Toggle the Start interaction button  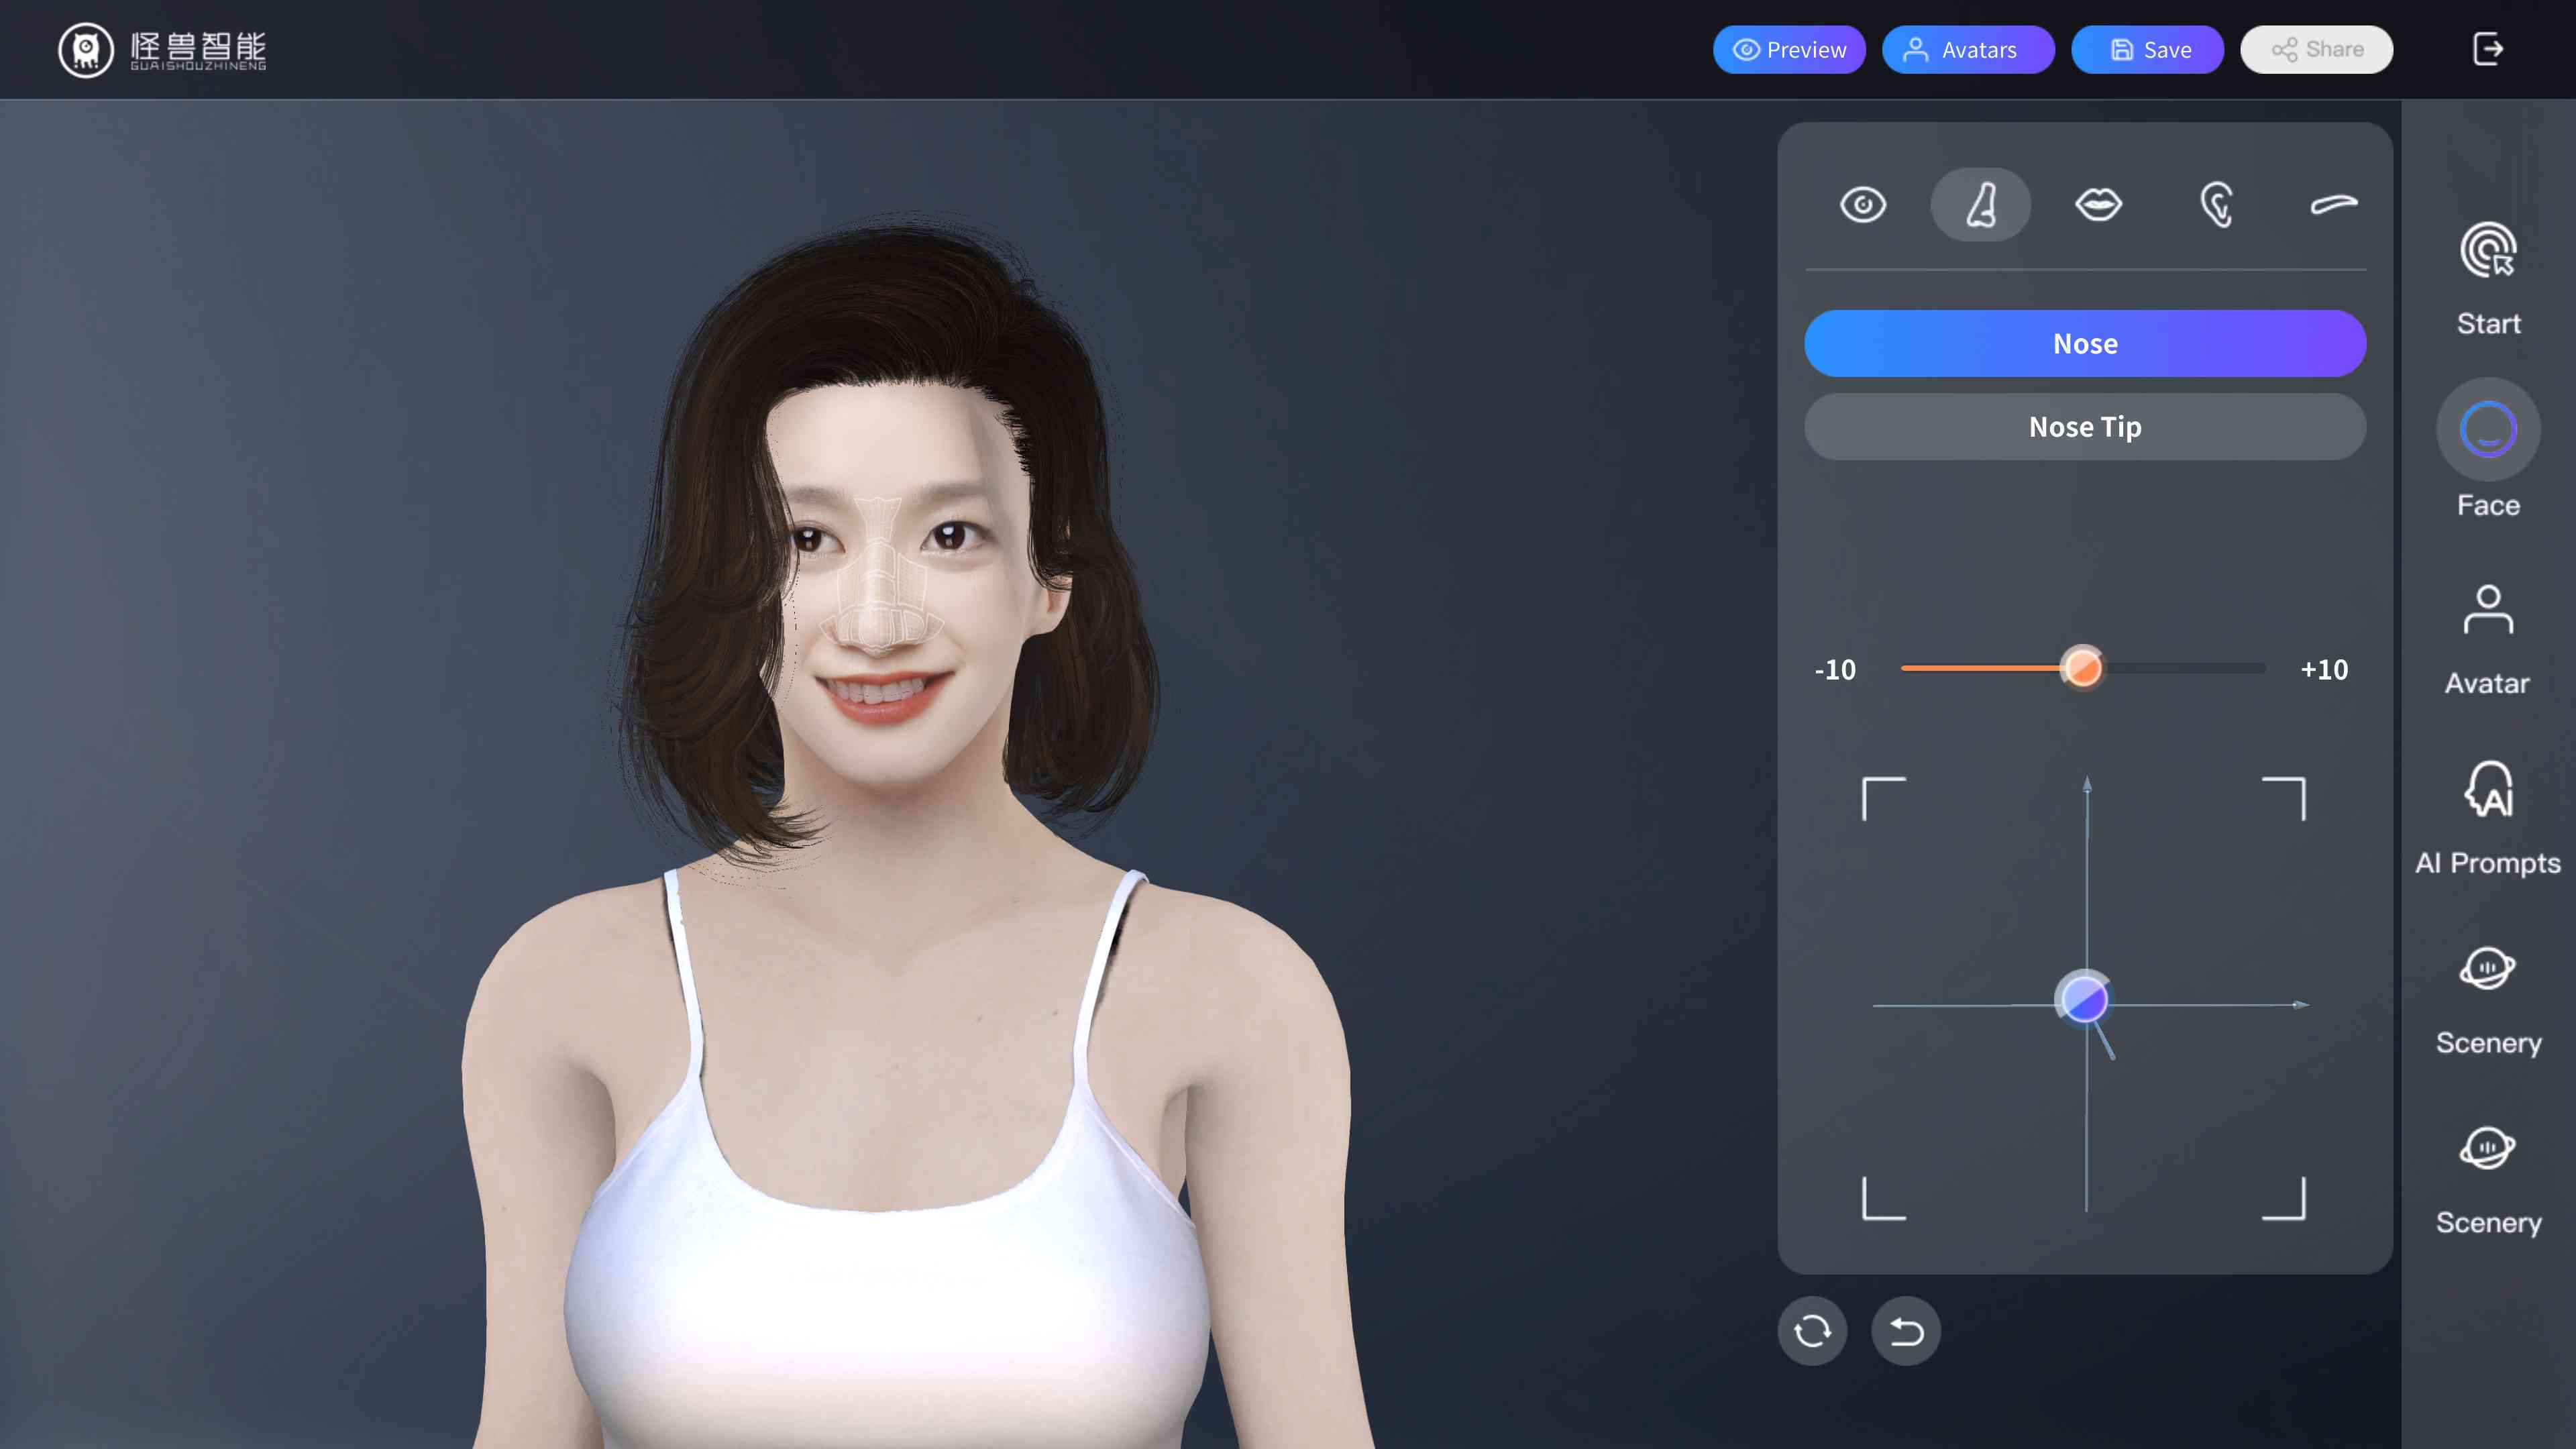(2487, 278)
